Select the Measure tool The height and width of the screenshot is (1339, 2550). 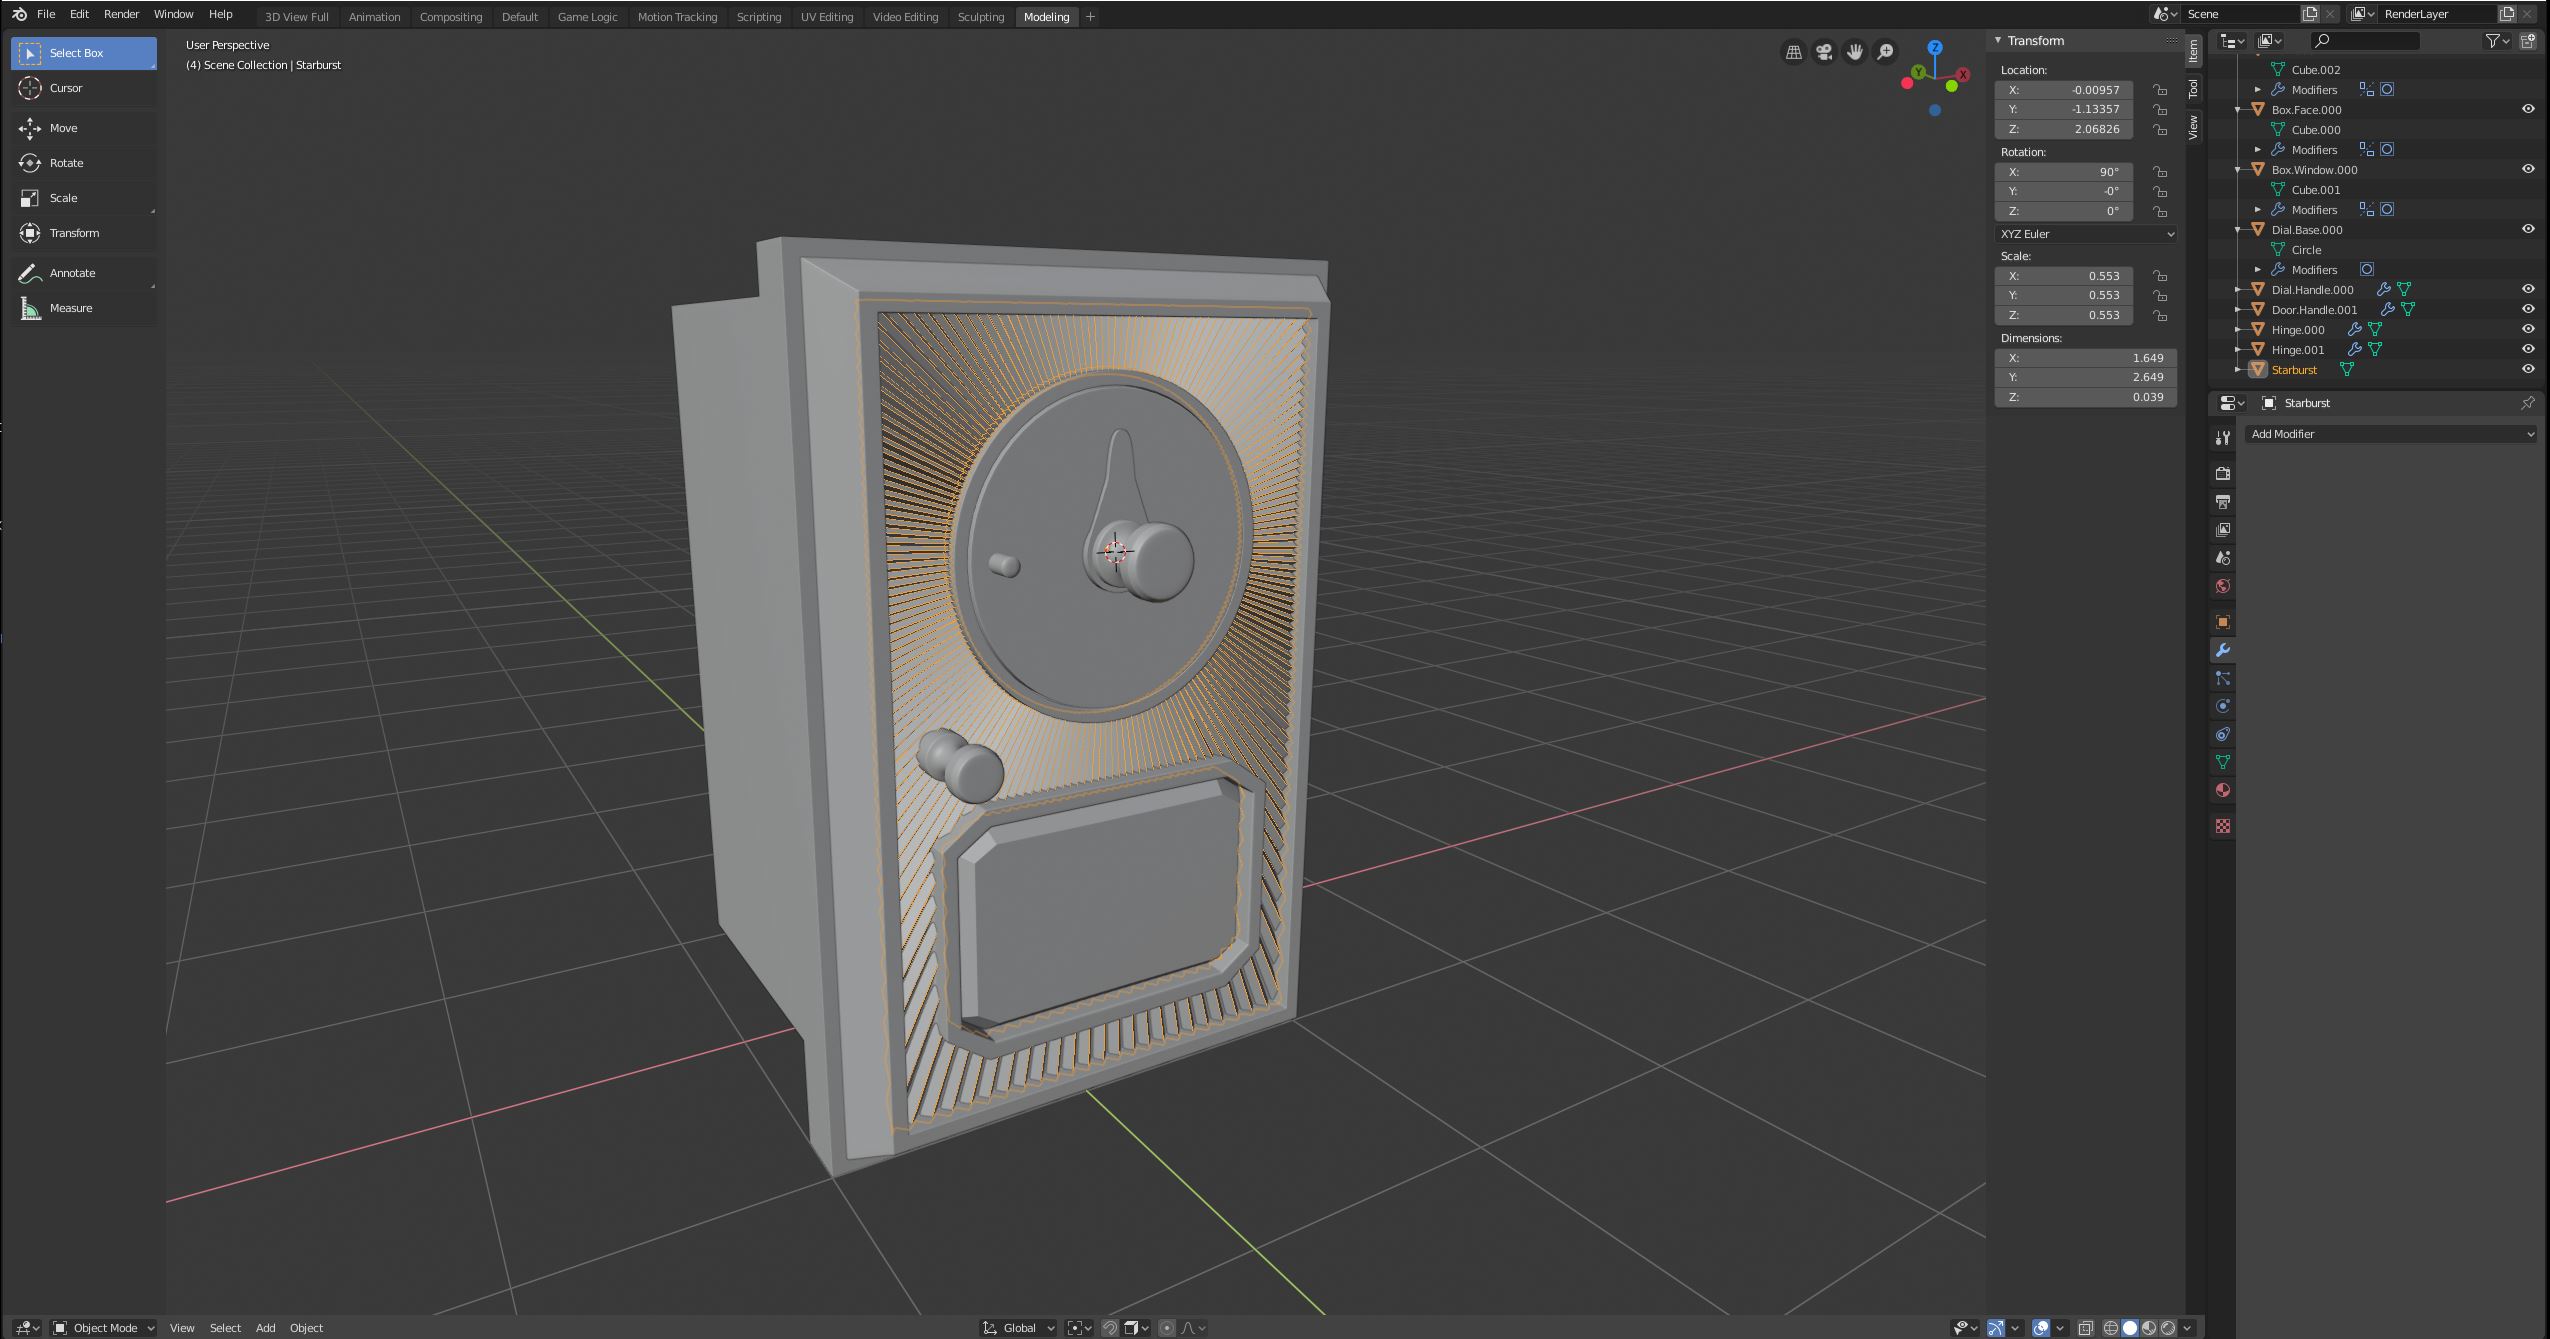(x=70, y=308)
